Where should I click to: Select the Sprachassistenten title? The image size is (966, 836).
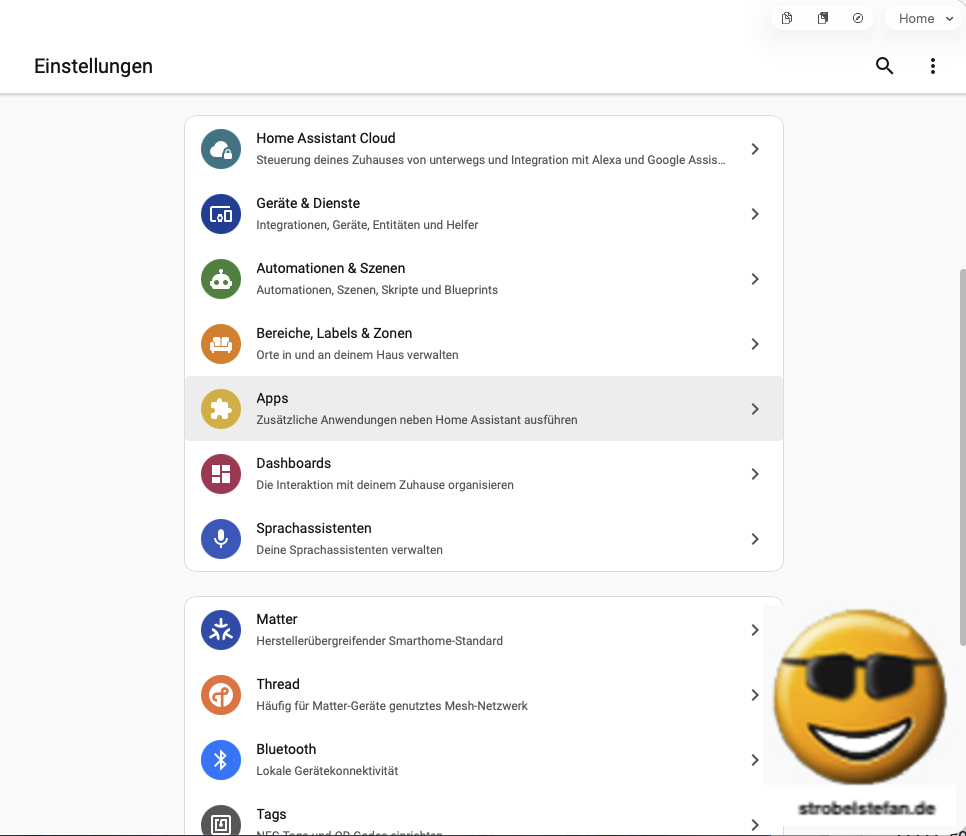tap(314, 528)
